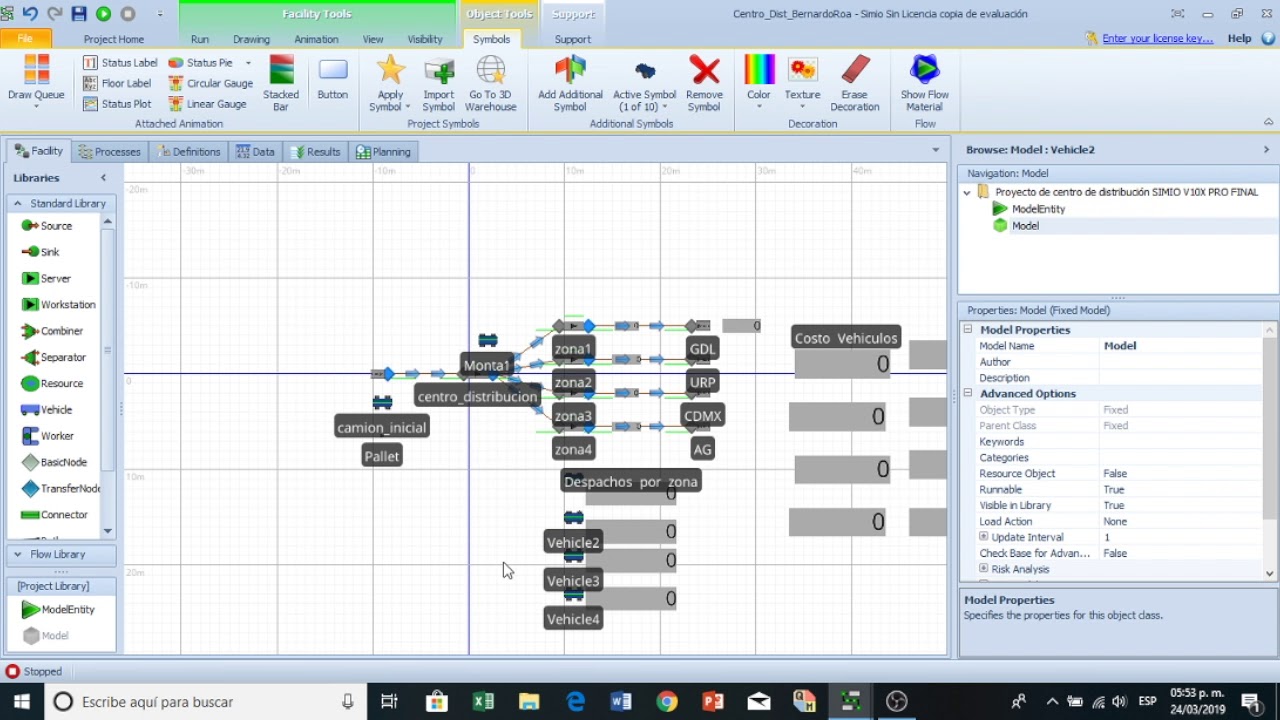Expand the Flow Library section
1280x720 pixels.
pos(17,554)
